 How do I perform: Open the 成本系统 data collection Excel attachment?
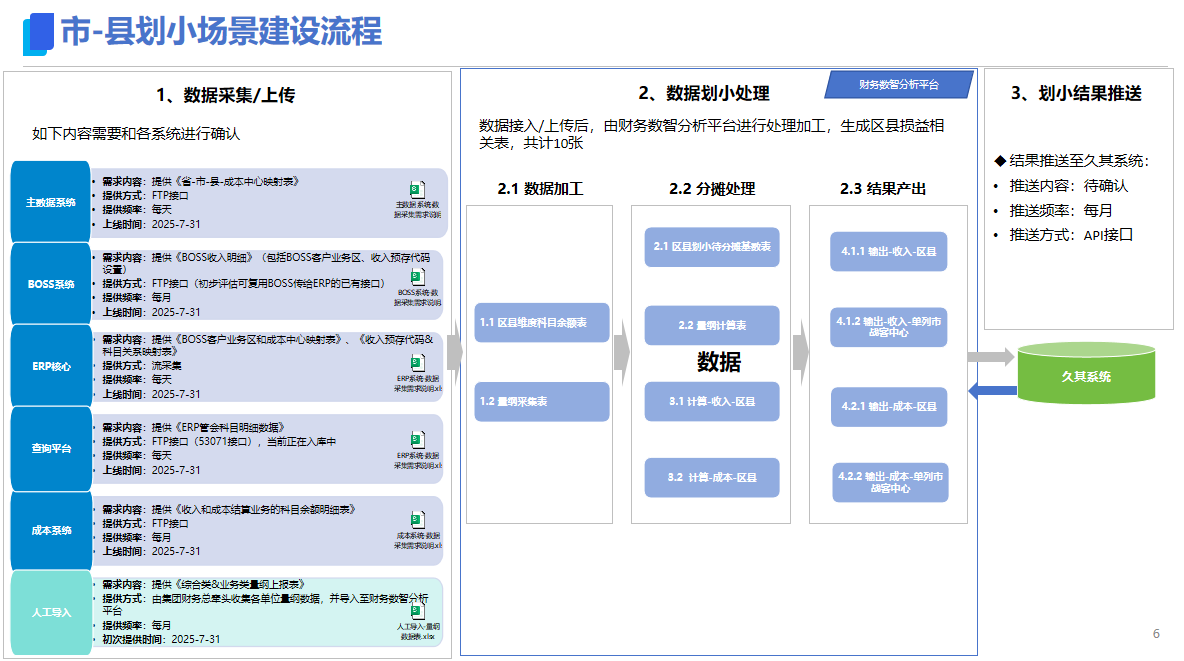click(418, 530)
